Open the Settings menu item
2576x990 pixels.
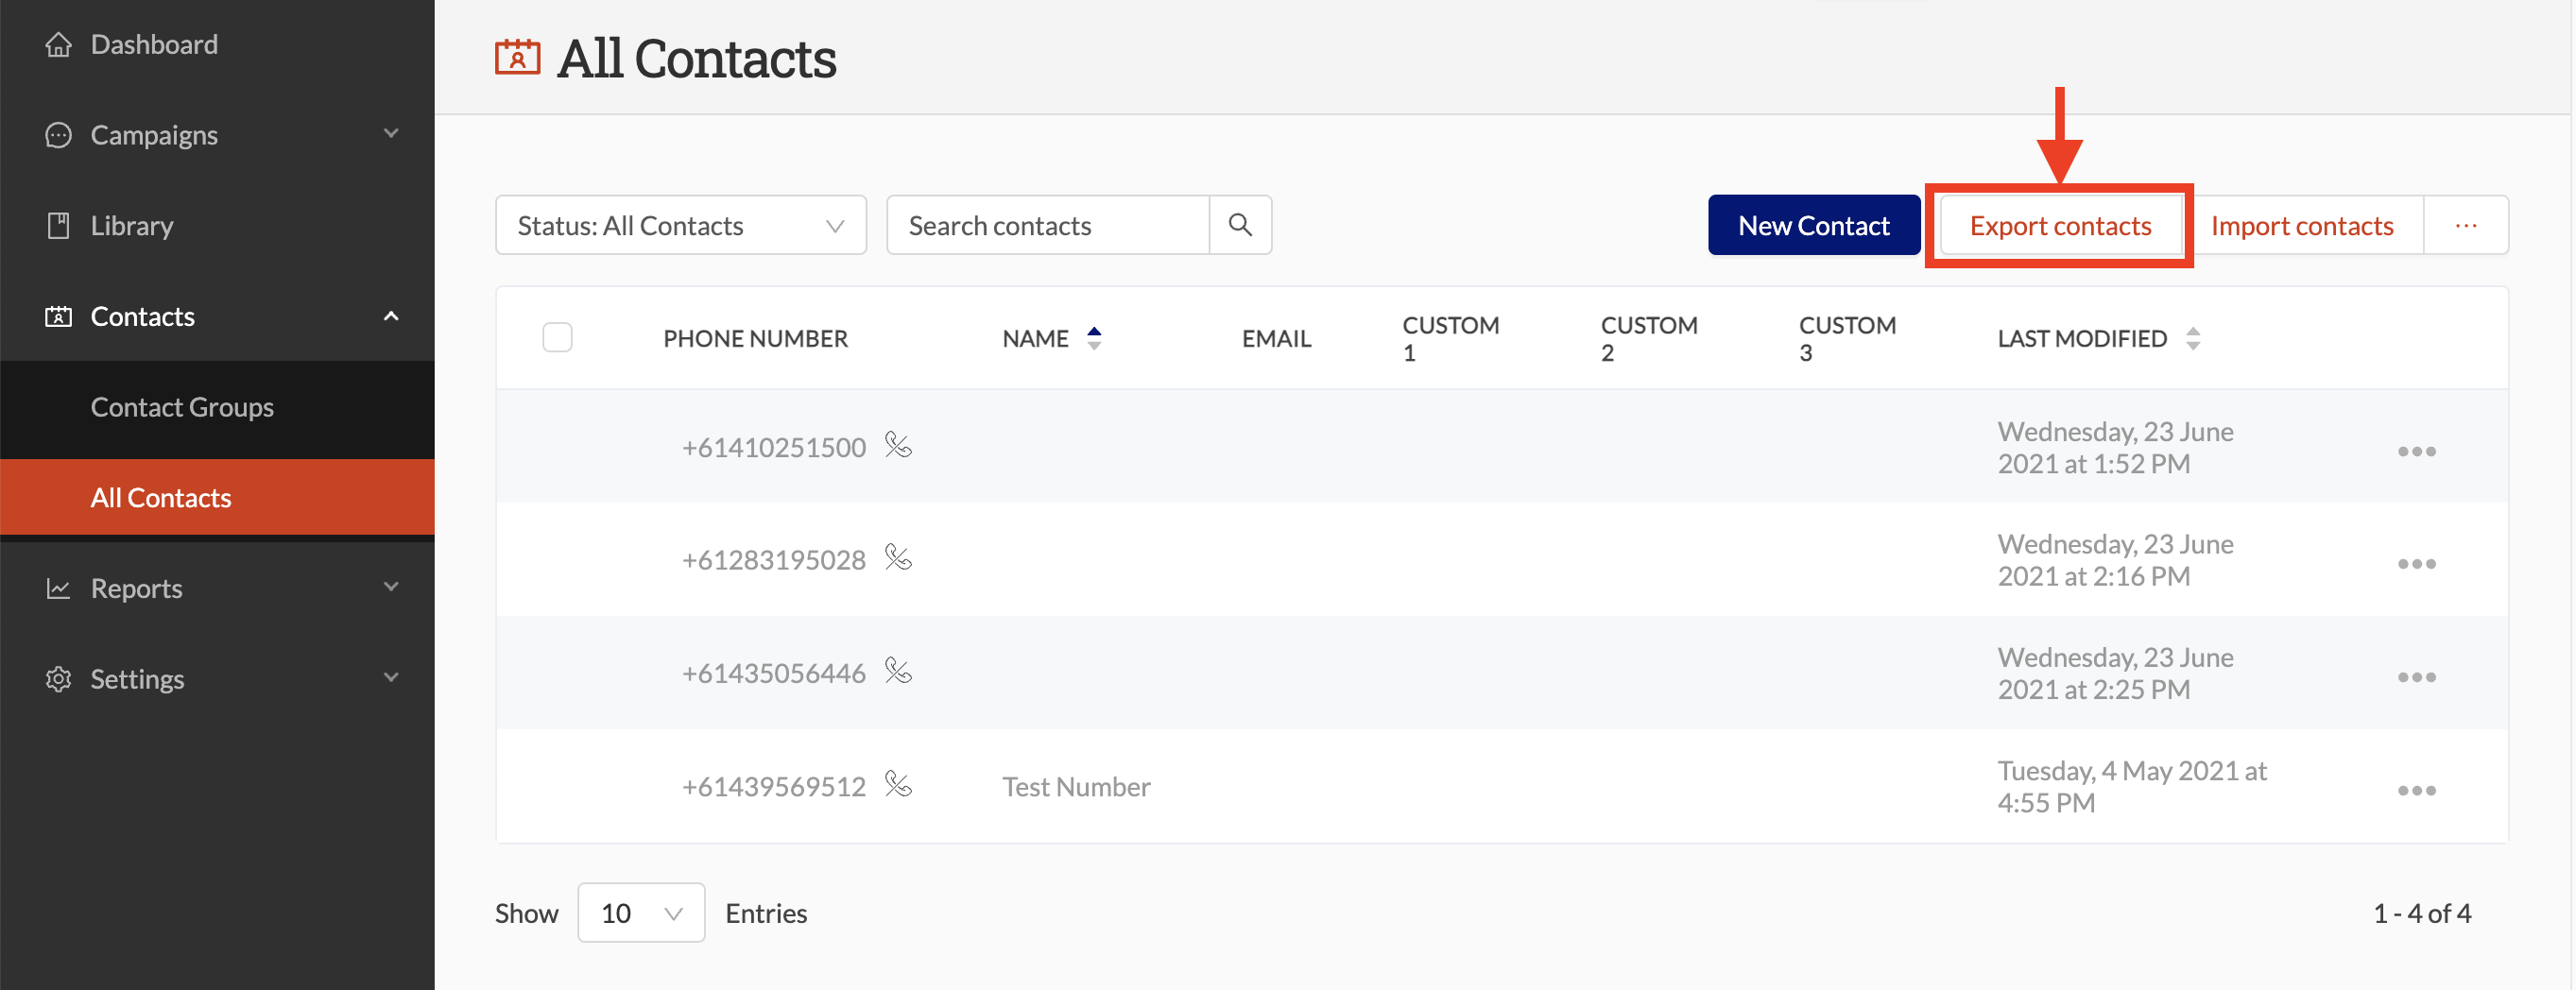pyautogui.click(x=217, y=679)
